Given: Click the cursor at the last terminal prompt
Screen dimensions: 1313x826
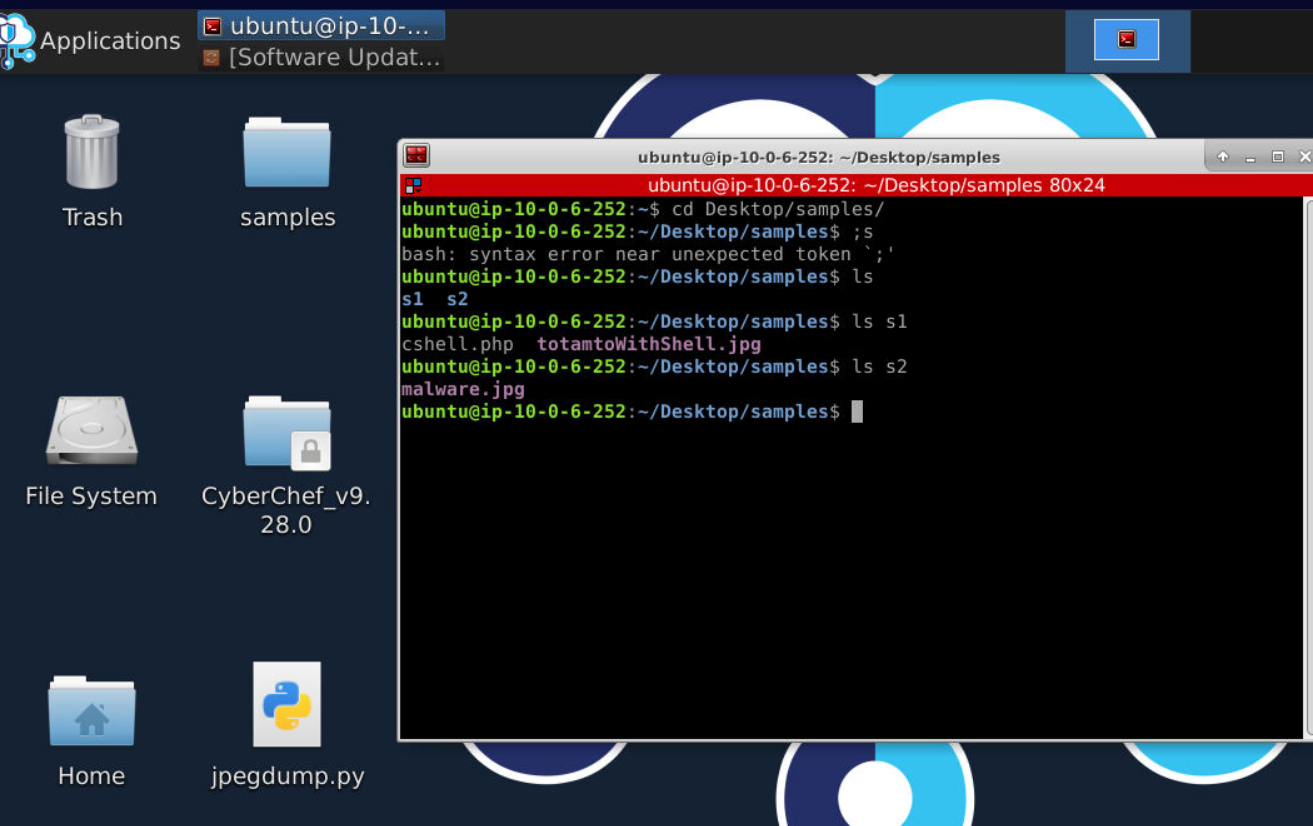Looking at the screenshot, I should [857, 412].
